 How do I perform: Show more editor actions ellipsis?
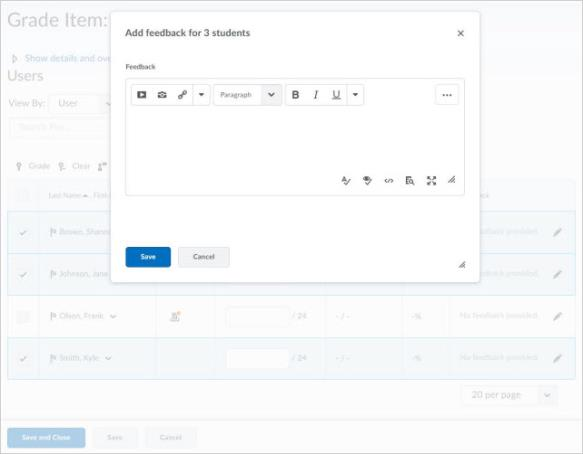pos(447,95)
